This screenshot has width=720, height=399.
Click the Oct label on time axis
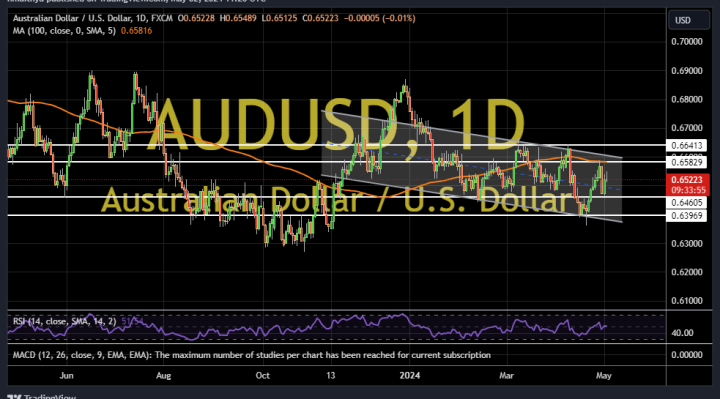point(263,376)
